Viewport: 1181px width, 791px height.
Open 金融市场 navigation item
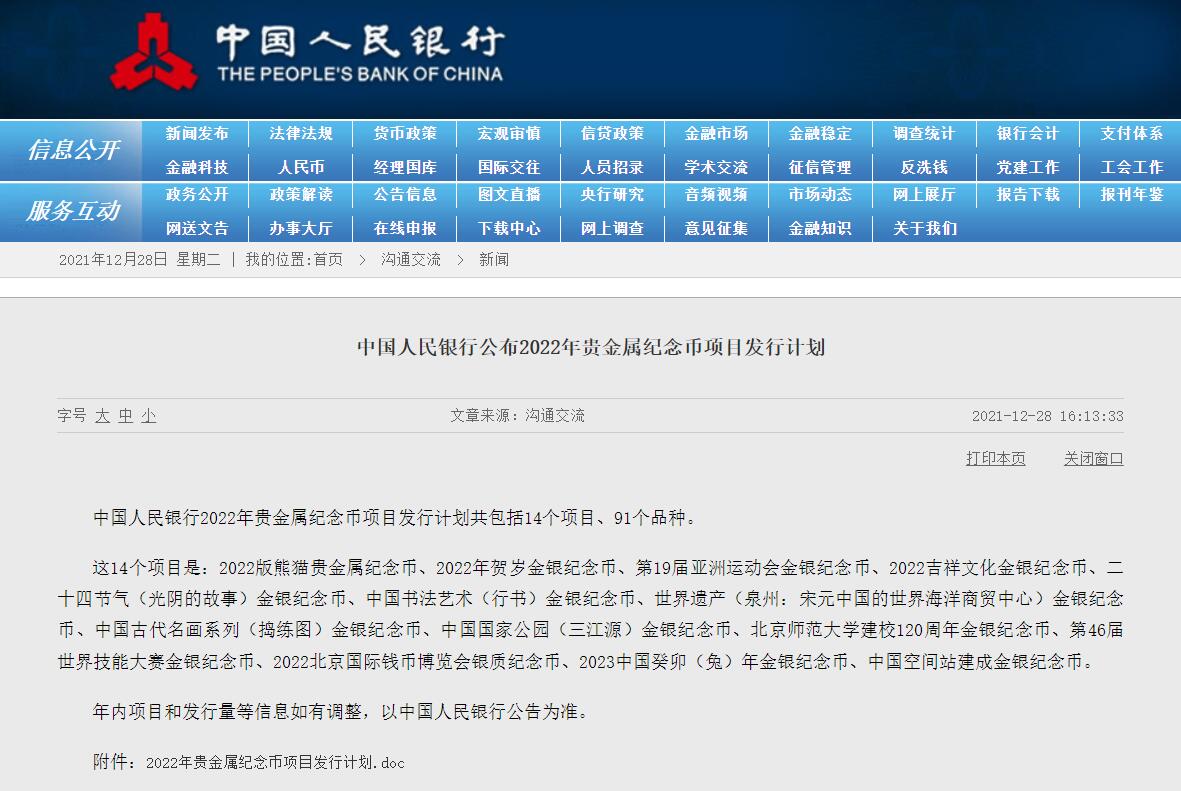coord(716,133)
